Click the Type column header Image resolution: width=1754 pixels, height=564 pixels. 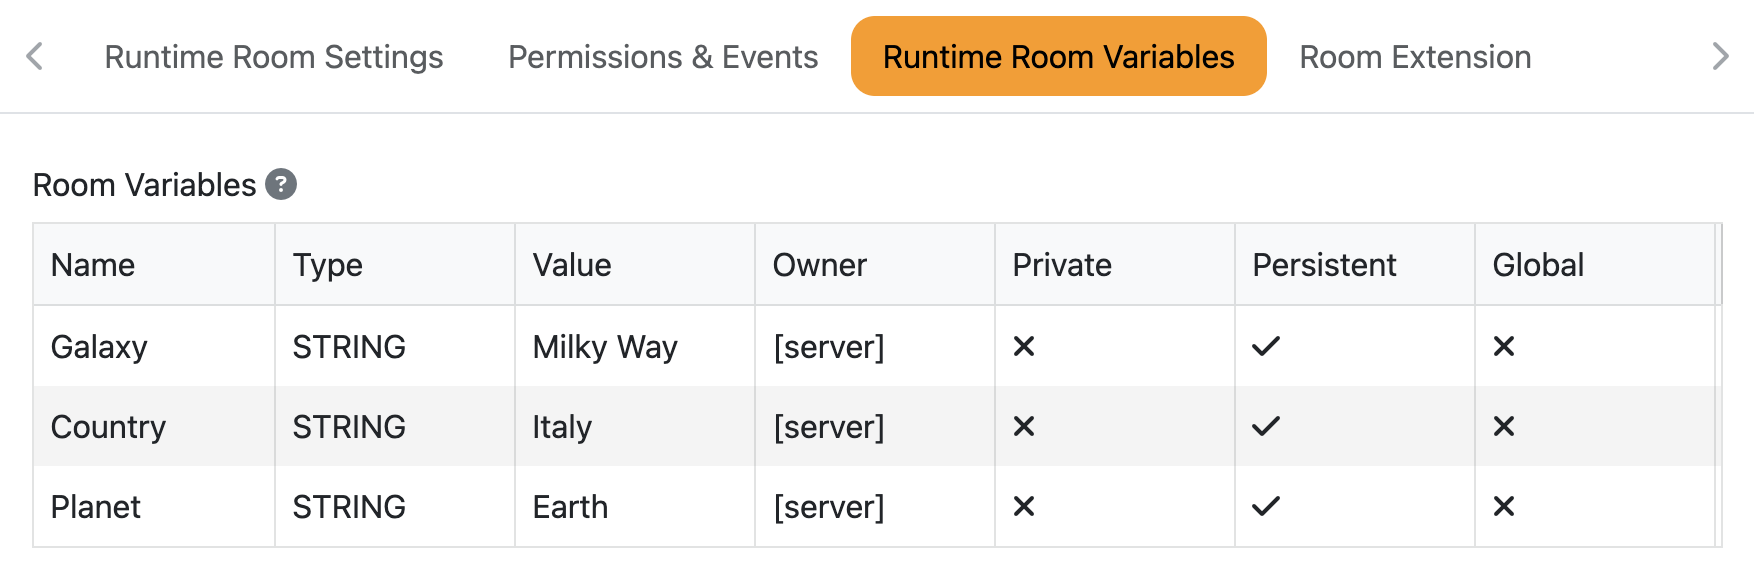(x=395, y=265)
